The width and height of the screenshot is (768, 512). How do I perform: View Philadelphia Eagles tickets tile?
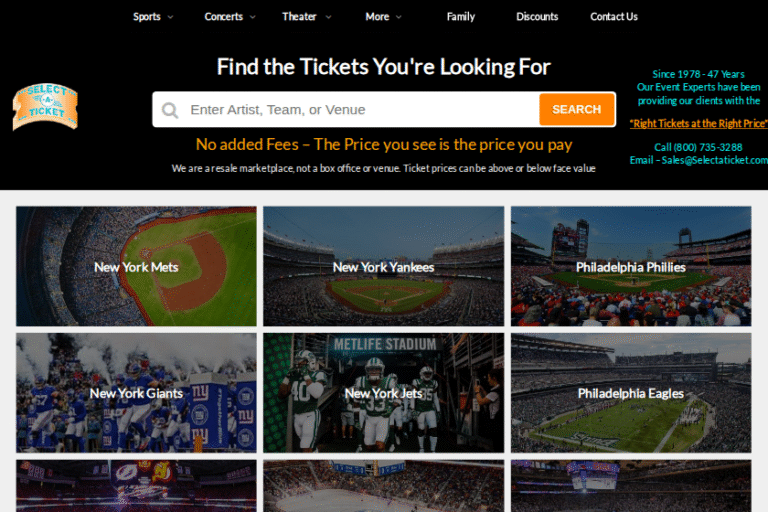click(631, 393)
